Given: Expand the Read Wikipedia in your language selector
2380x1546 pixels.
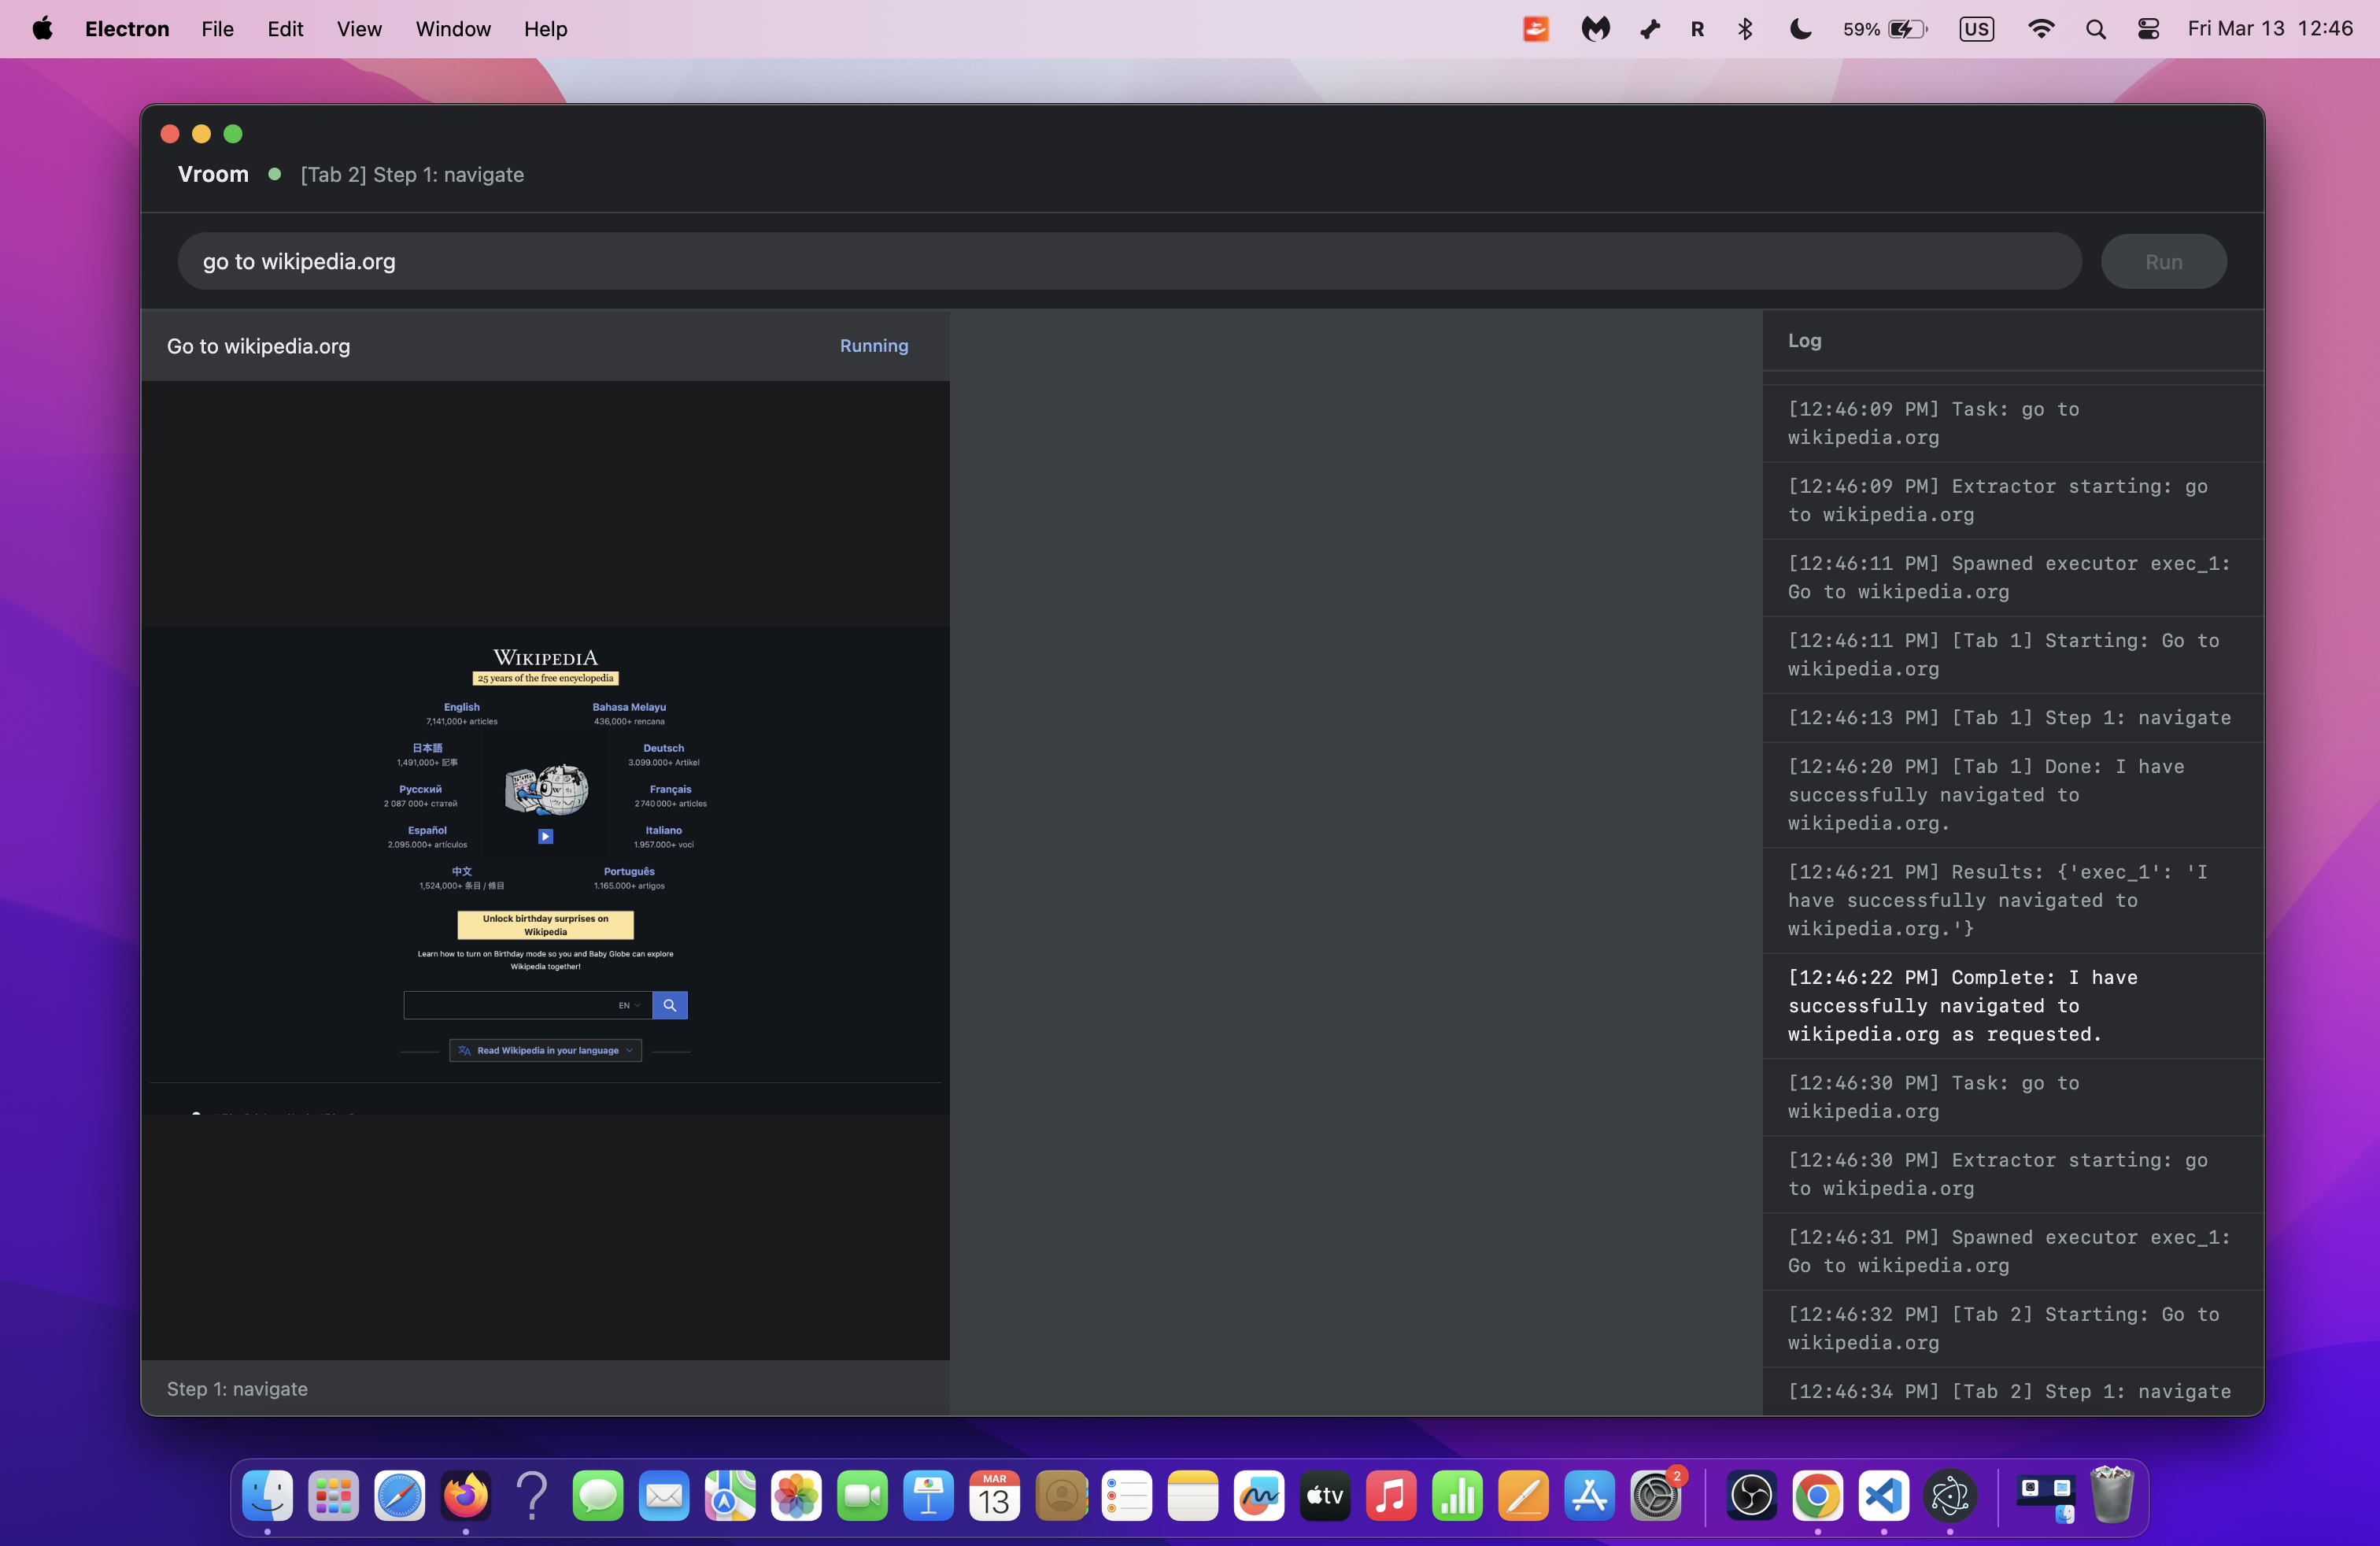Looking at the screenshot, I should [545, 1050].
